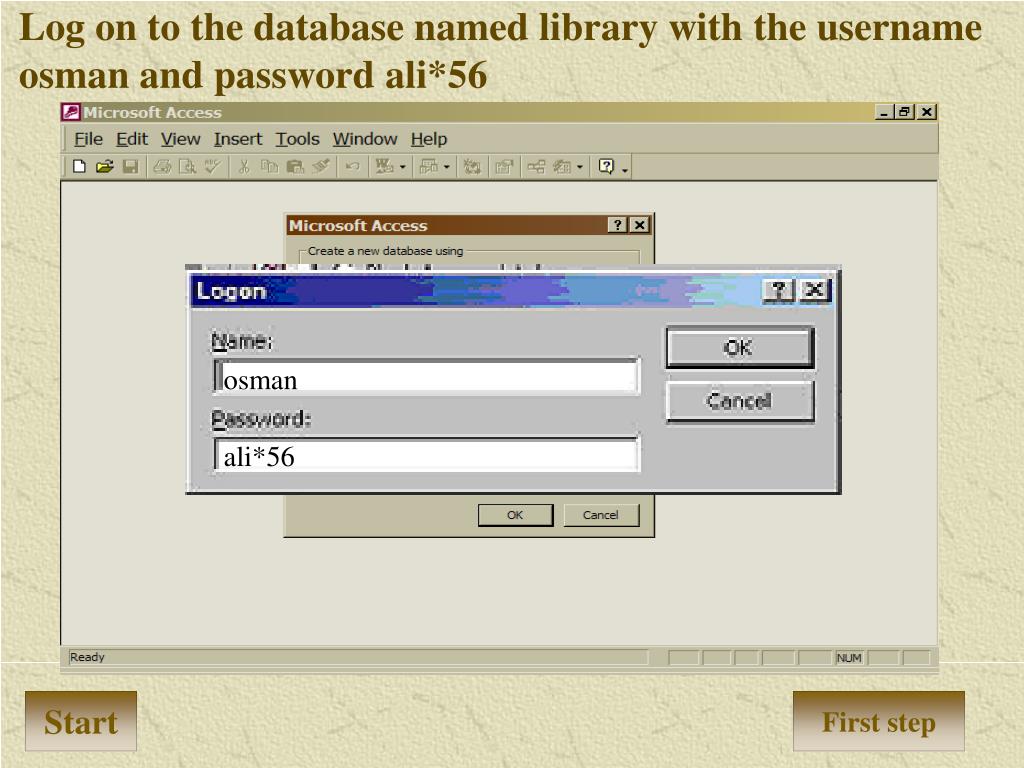Open the Window menu

tap(365, 139)
